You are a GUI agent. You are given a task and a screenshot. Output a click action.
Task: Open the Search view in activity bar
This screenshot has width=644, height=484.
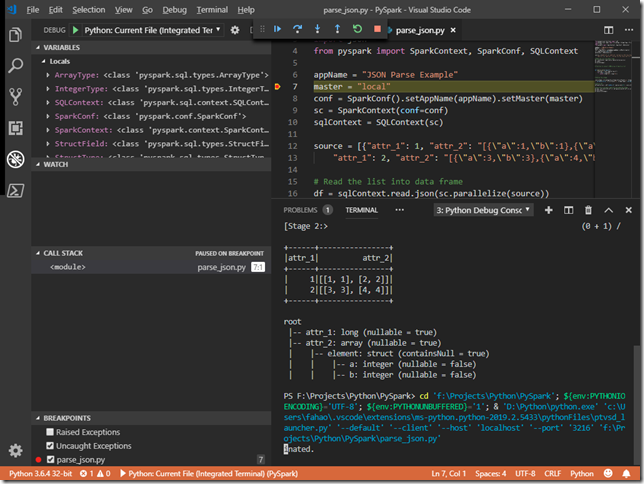[x=15, y=66]
